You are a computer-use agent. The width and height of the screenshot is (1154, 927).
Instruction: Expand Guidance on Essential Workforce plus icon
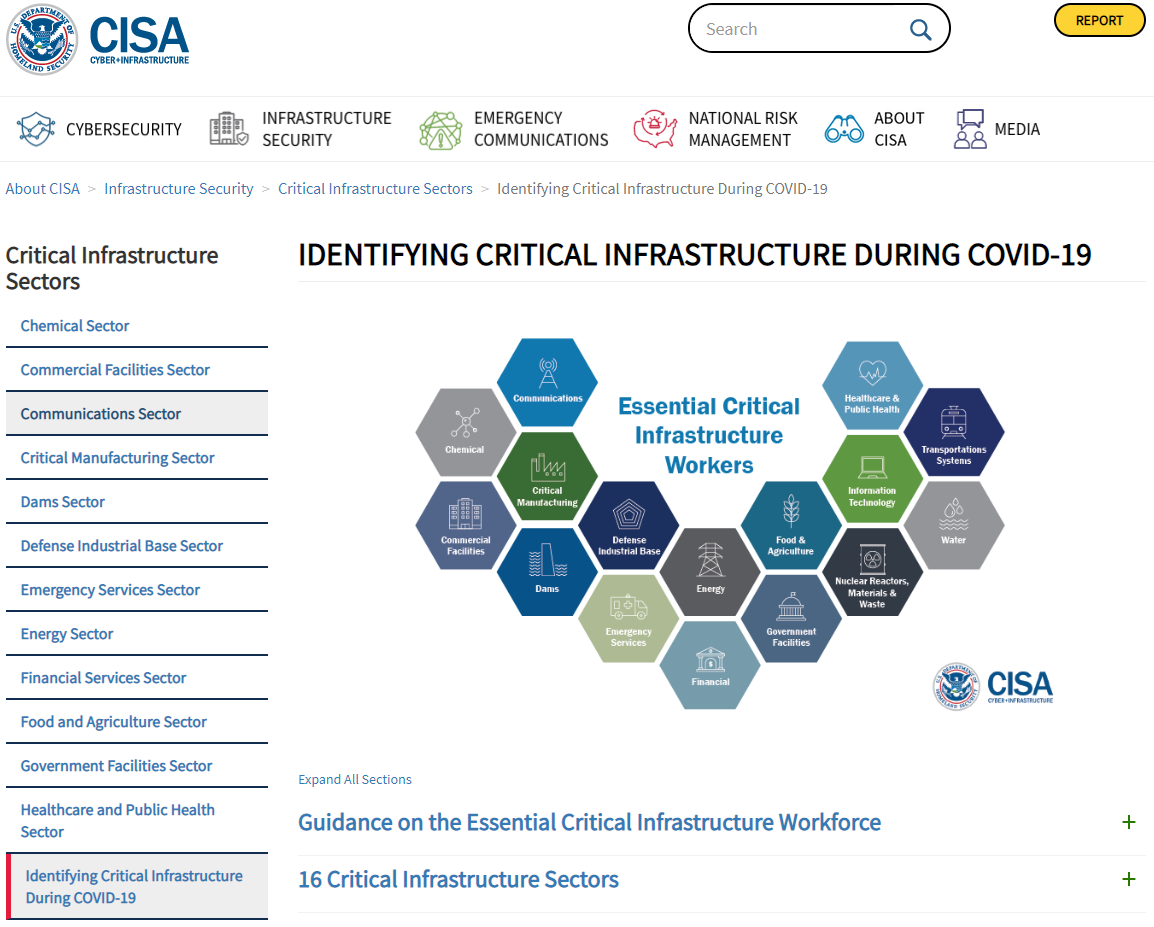pyautogui.click(x=1128, y=822)
